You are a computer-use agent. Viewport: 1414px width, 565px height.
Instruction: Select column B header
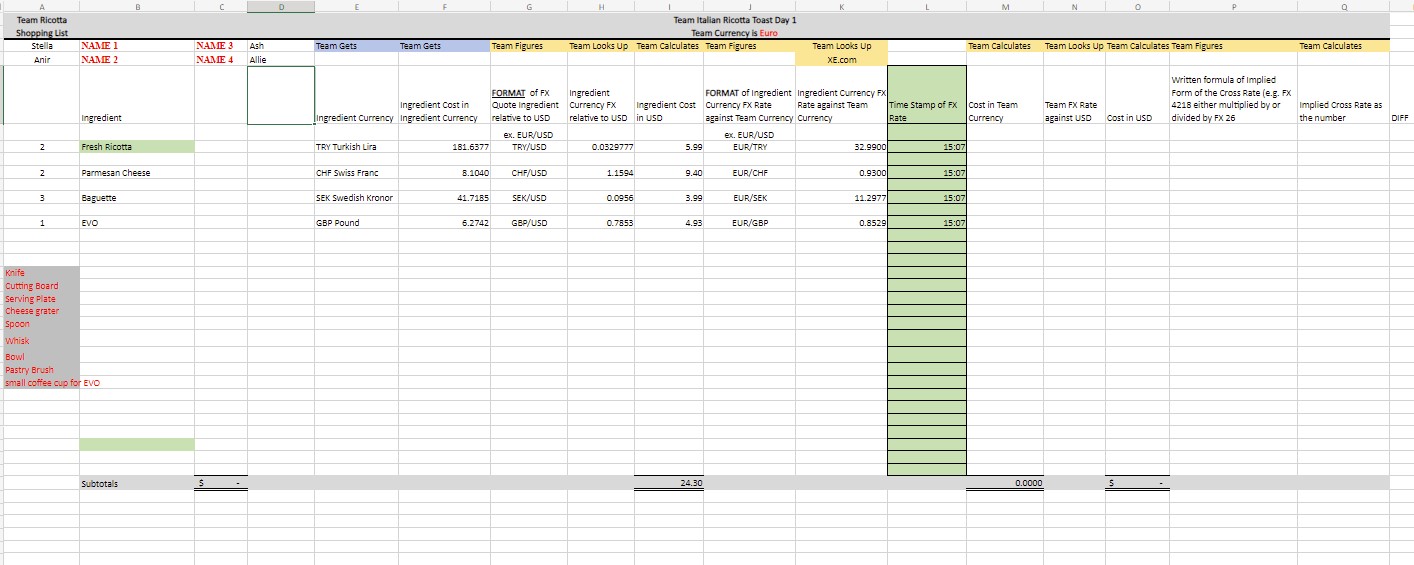tap(137, 6)
